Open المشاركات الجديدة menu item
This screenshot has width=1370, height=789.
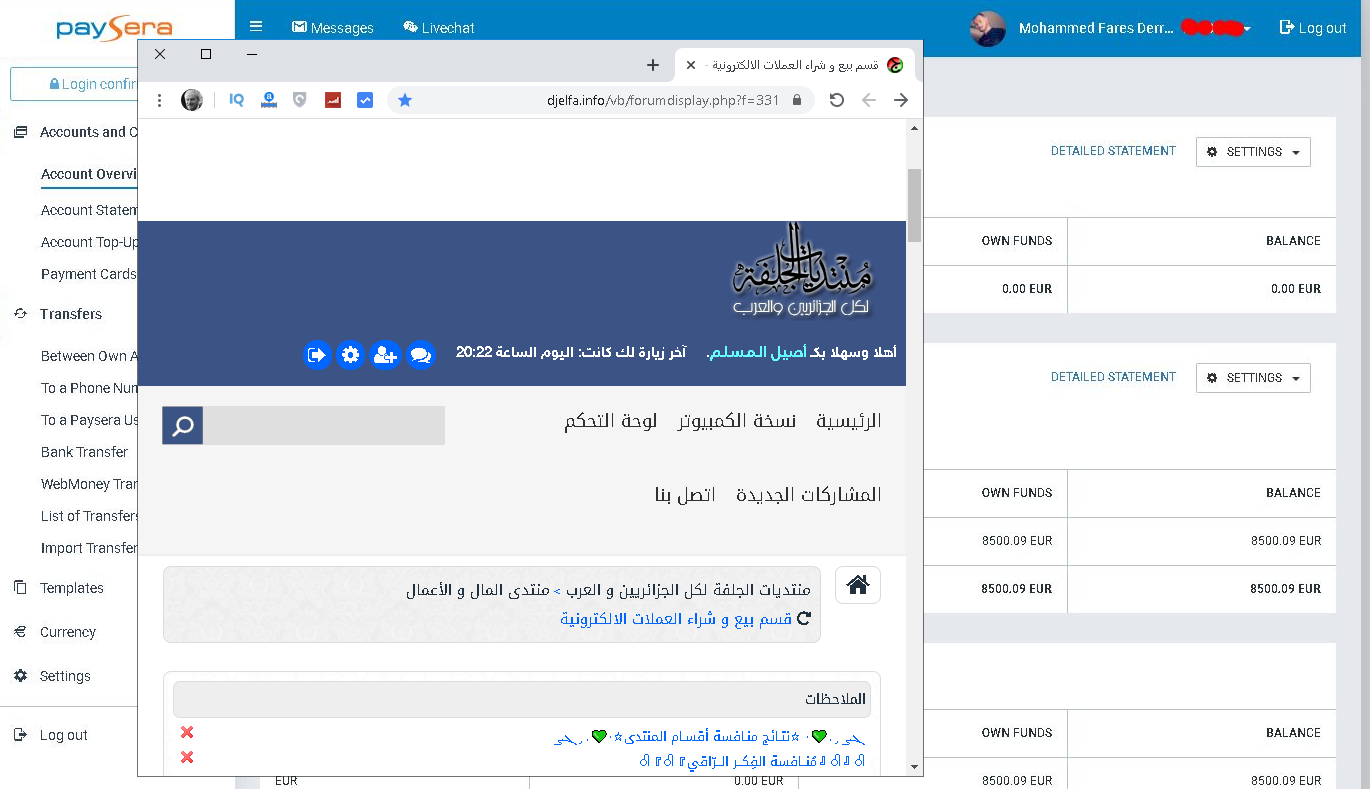(x=809, y=495)
